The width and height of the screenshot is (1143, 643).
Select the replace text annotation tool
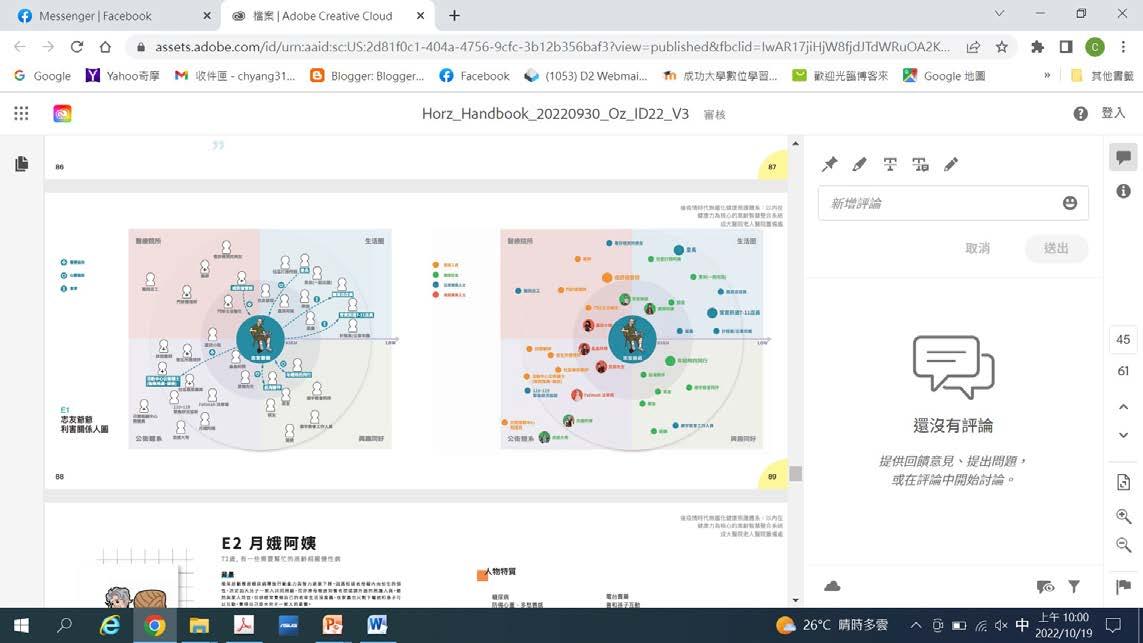click(921, 165)
